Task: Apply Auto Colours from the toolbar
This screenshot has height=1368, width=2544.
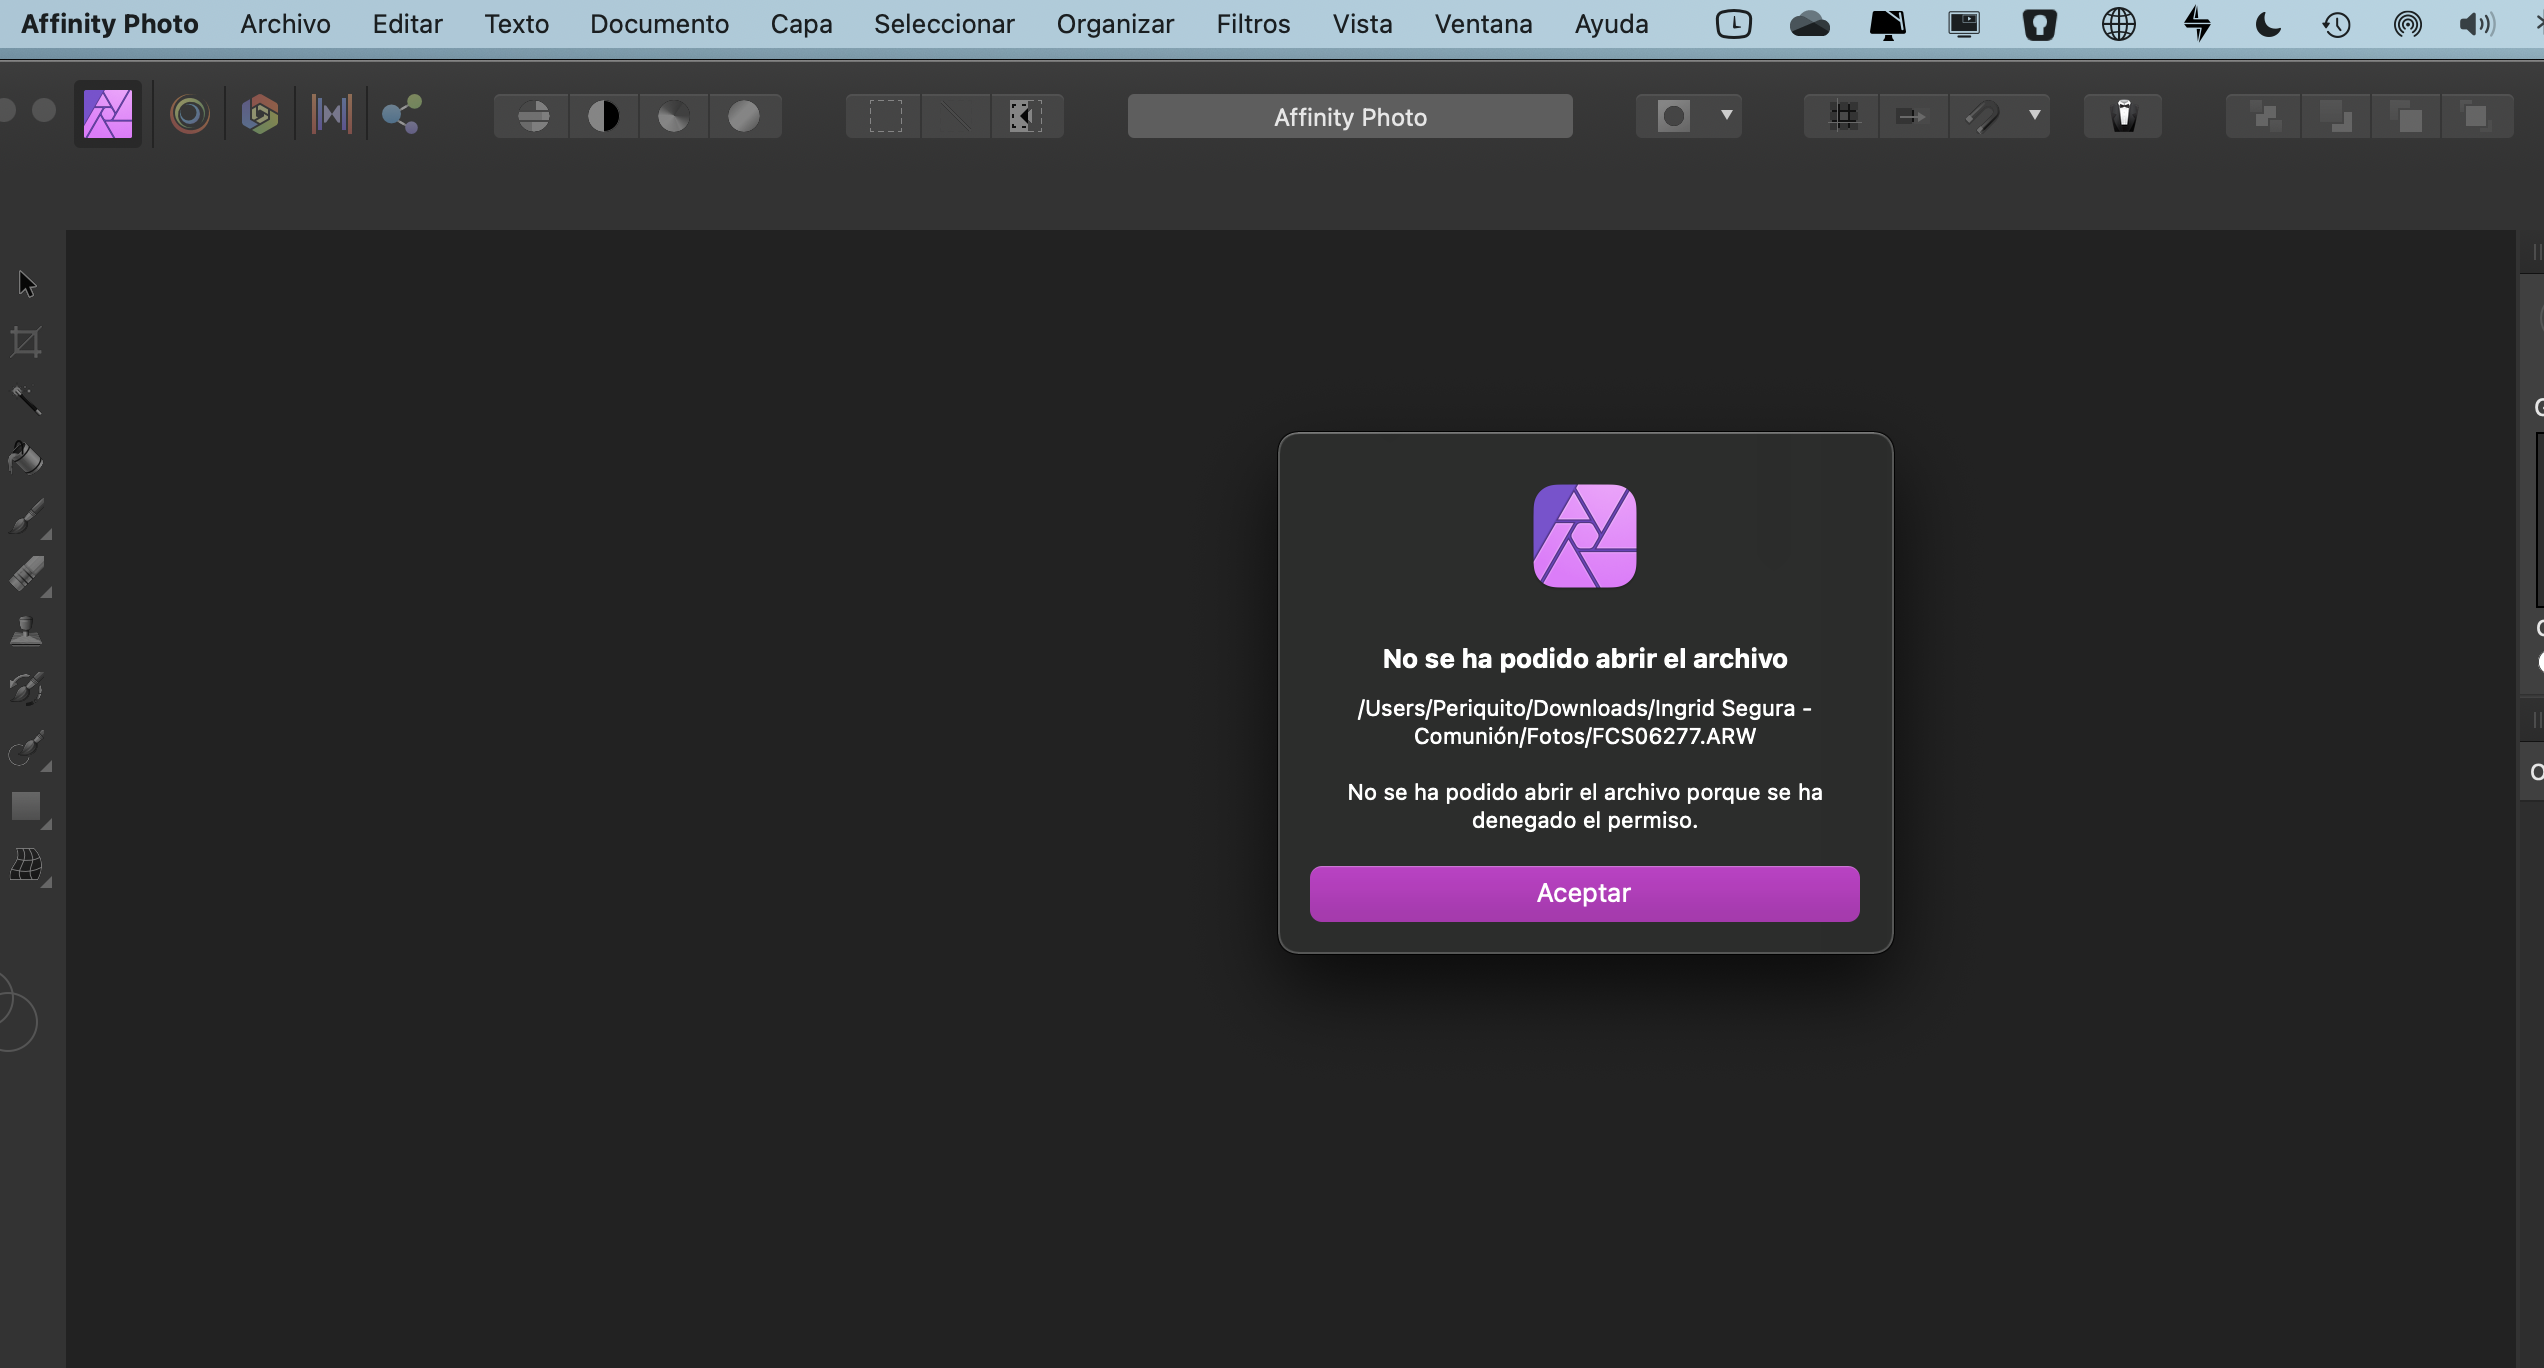Action: click(674, 116)
